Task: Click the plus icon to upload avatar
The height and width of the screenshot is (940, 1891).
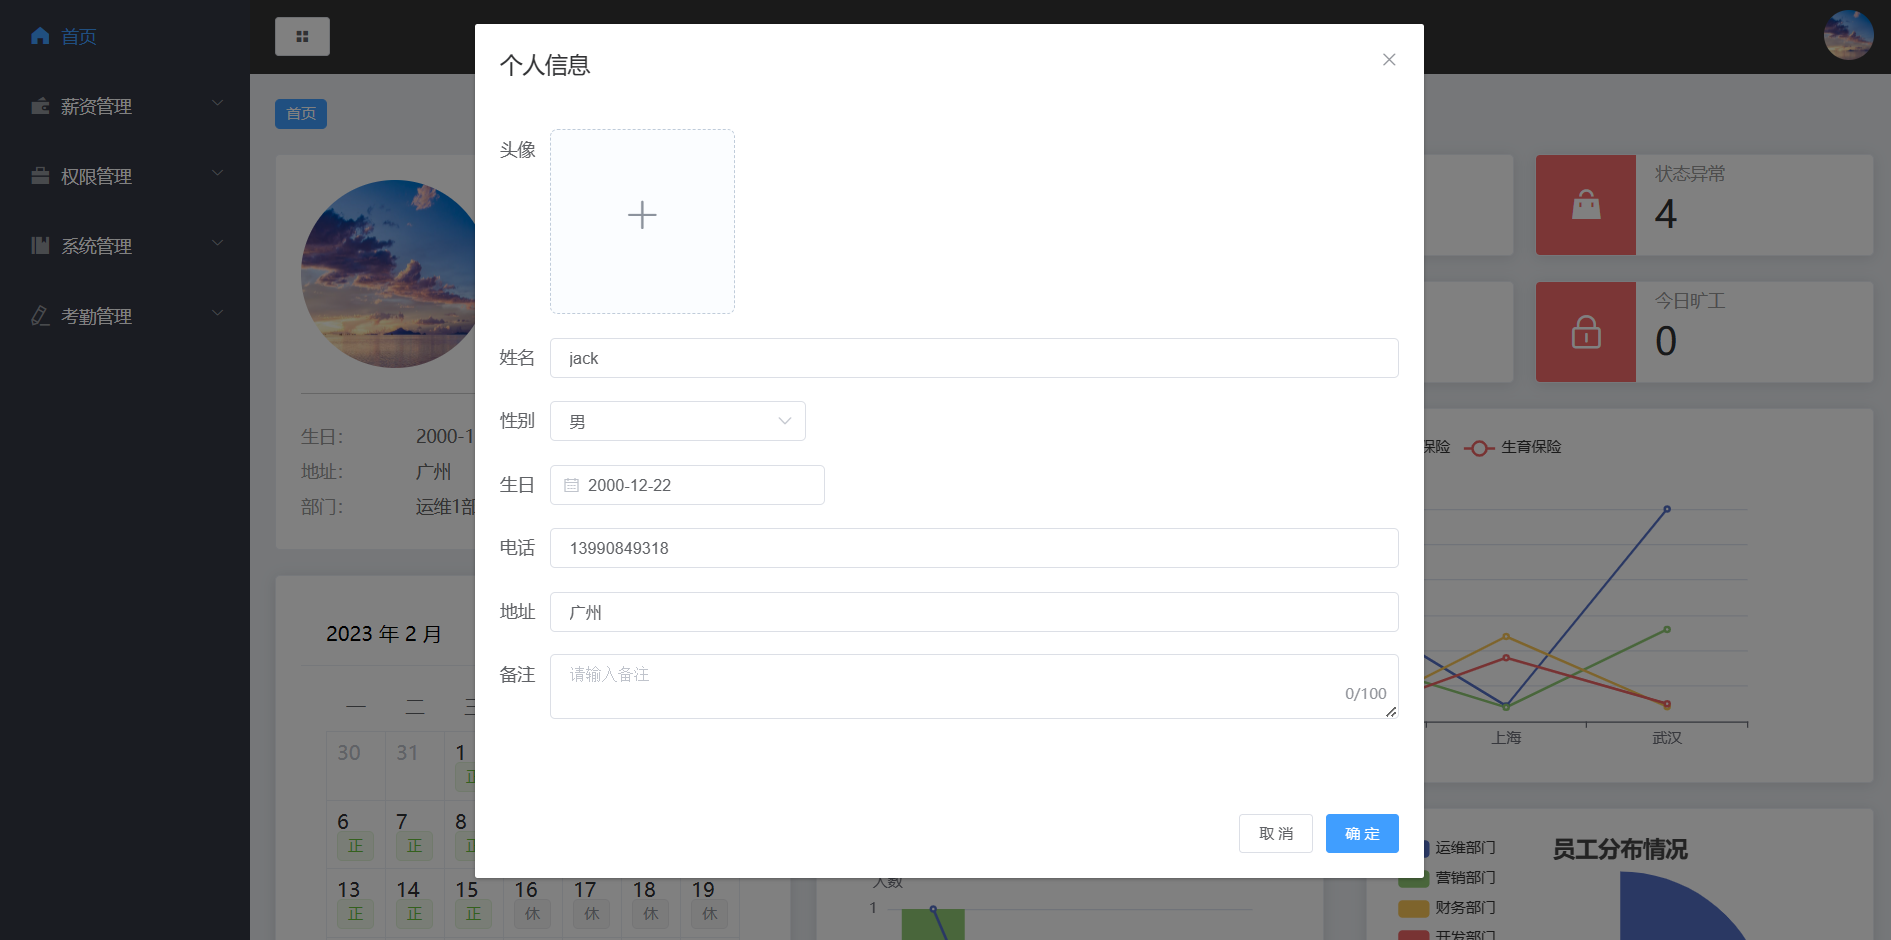Action: click(642, 215)
